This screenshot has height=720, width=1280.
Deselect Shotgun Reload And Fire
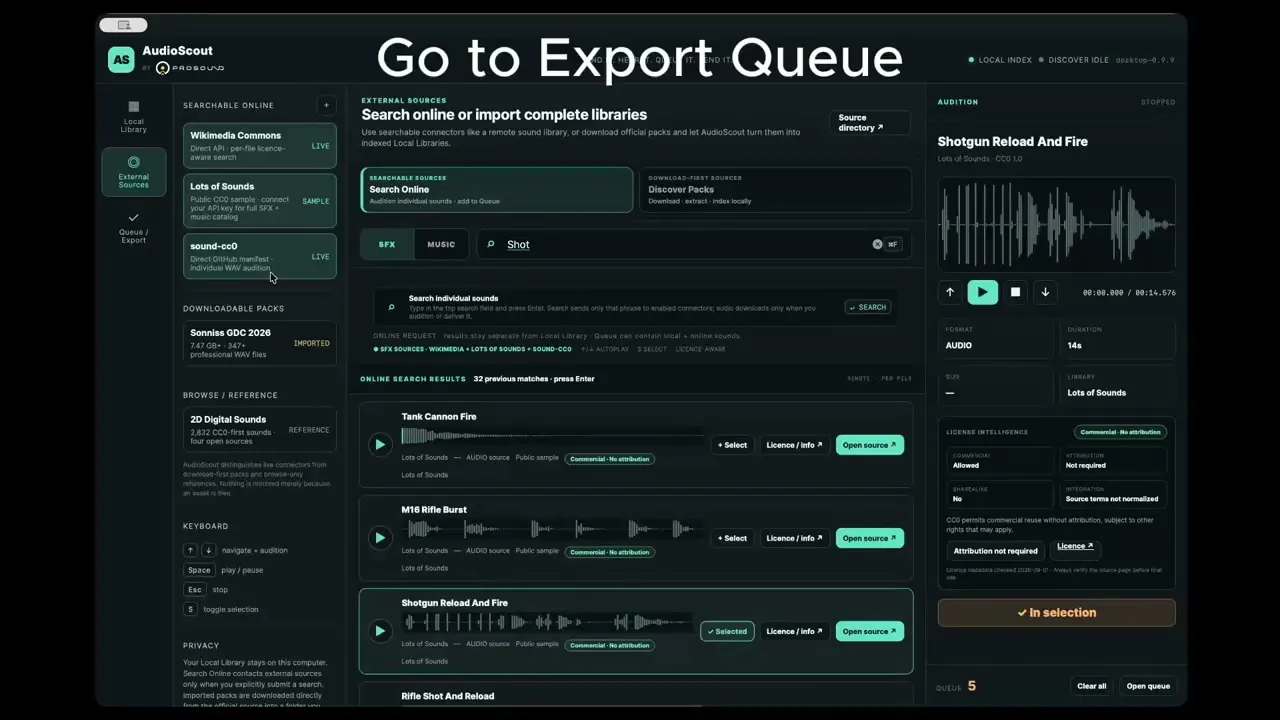tap(727, 631)
